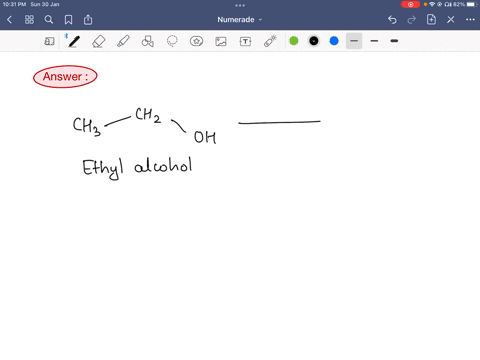Redo the last action
Screen dimensions: 480x360
[x=412, y=20]
